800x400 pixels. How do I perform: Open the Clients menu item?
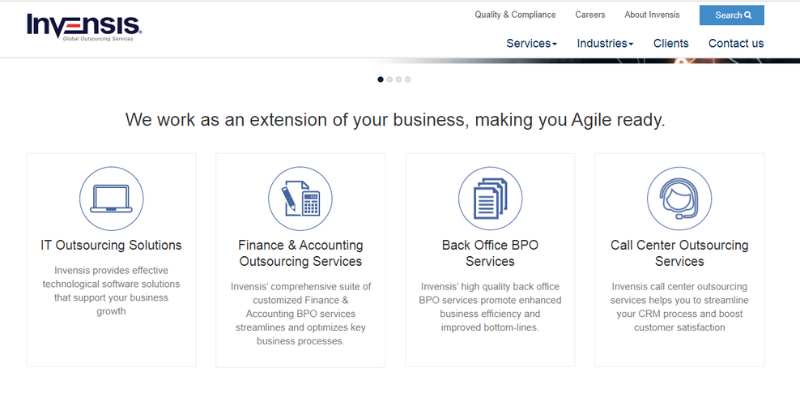[x=671, y=43]
